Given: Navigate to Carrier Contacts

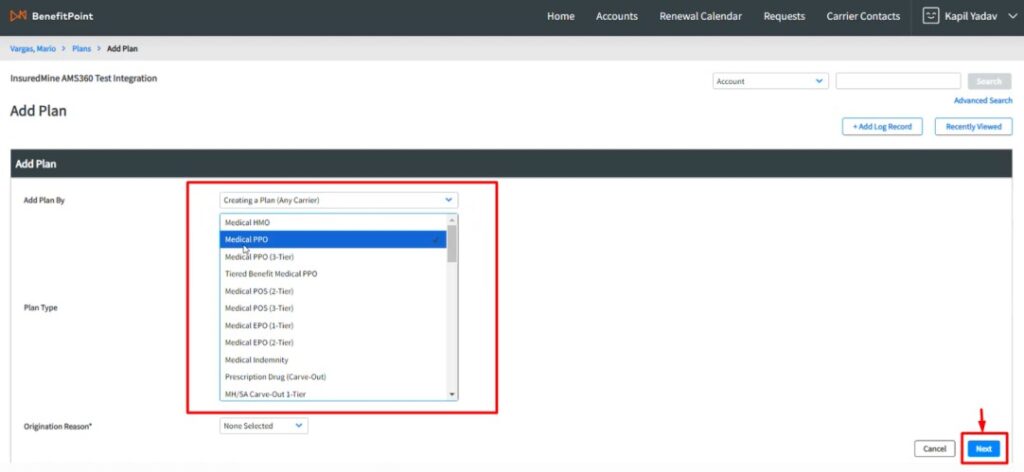Looking at the screenshot, I should tap(863, 16).
